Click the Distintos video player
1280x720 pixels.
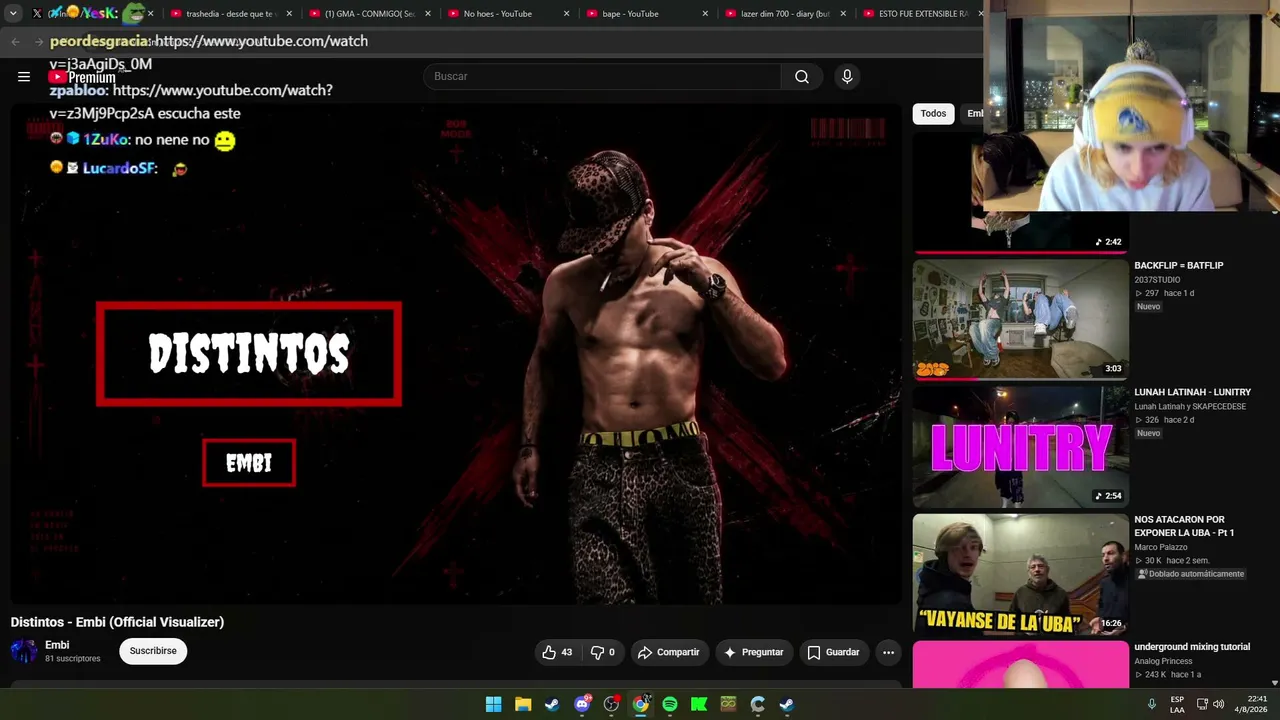[456, 355]
